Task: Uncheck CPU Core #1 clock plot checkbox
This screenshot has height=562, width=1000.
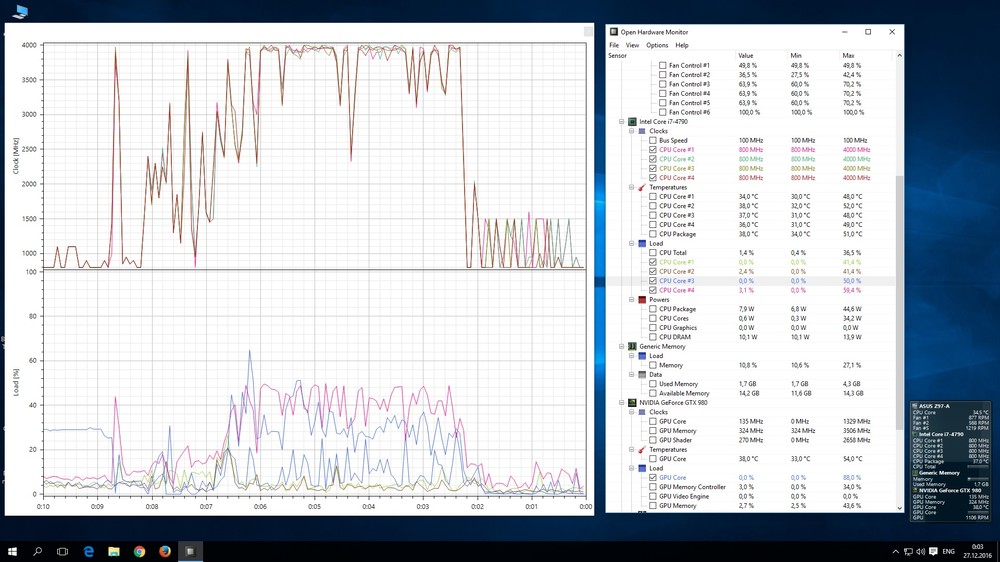Action: (x=653, y=150)
